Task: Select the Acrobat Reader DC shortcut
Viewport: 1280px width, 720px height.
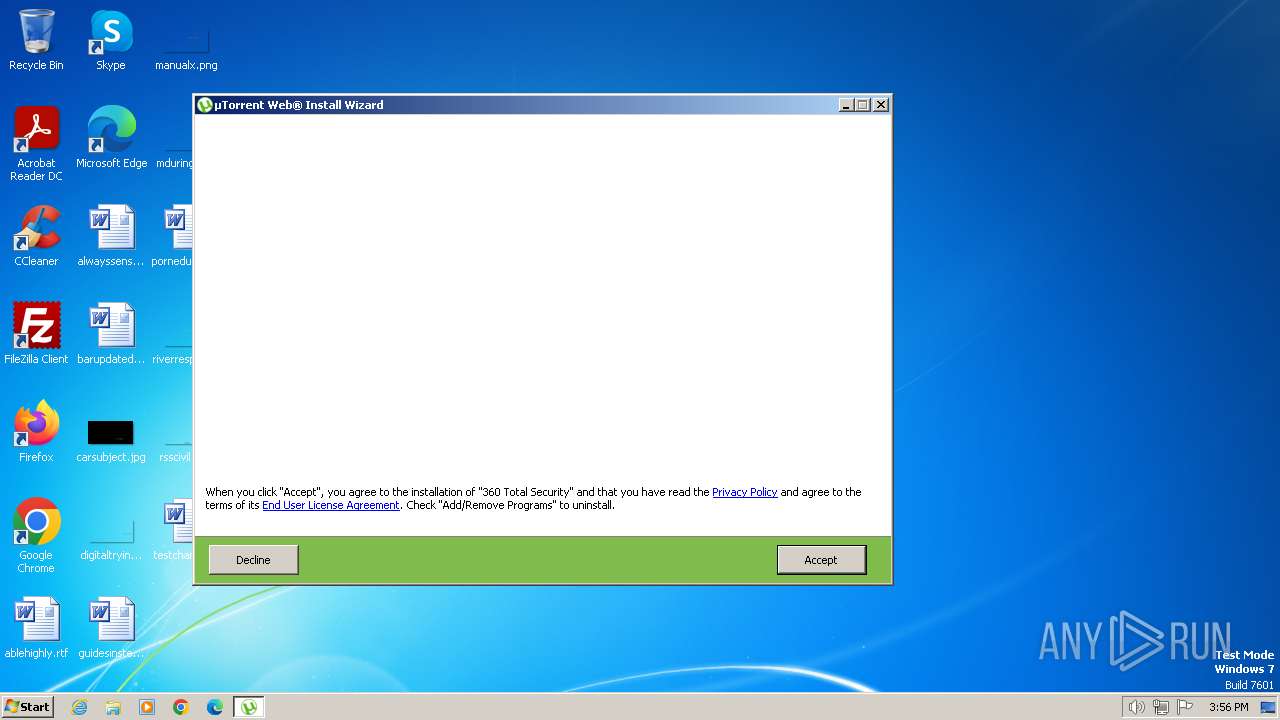Action: pyautogui.click(x=36, y=144)
